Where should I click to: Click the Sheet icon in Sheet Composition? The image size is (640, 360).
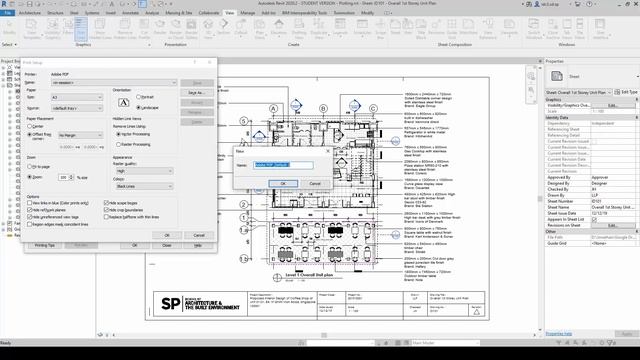tap(395, 28)
